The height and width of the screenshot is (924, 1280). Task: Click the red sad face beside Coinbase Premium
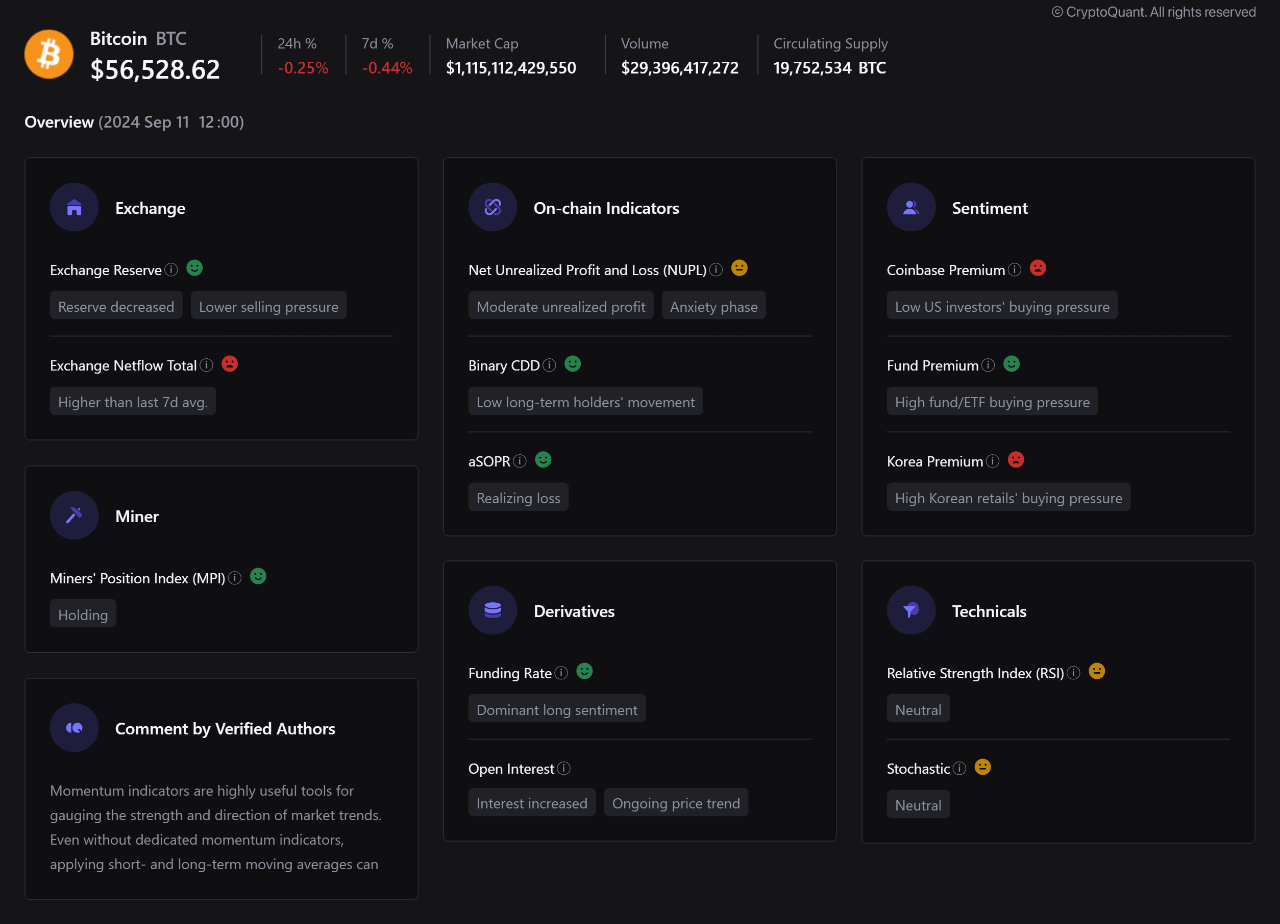[x=1038, y=268]
